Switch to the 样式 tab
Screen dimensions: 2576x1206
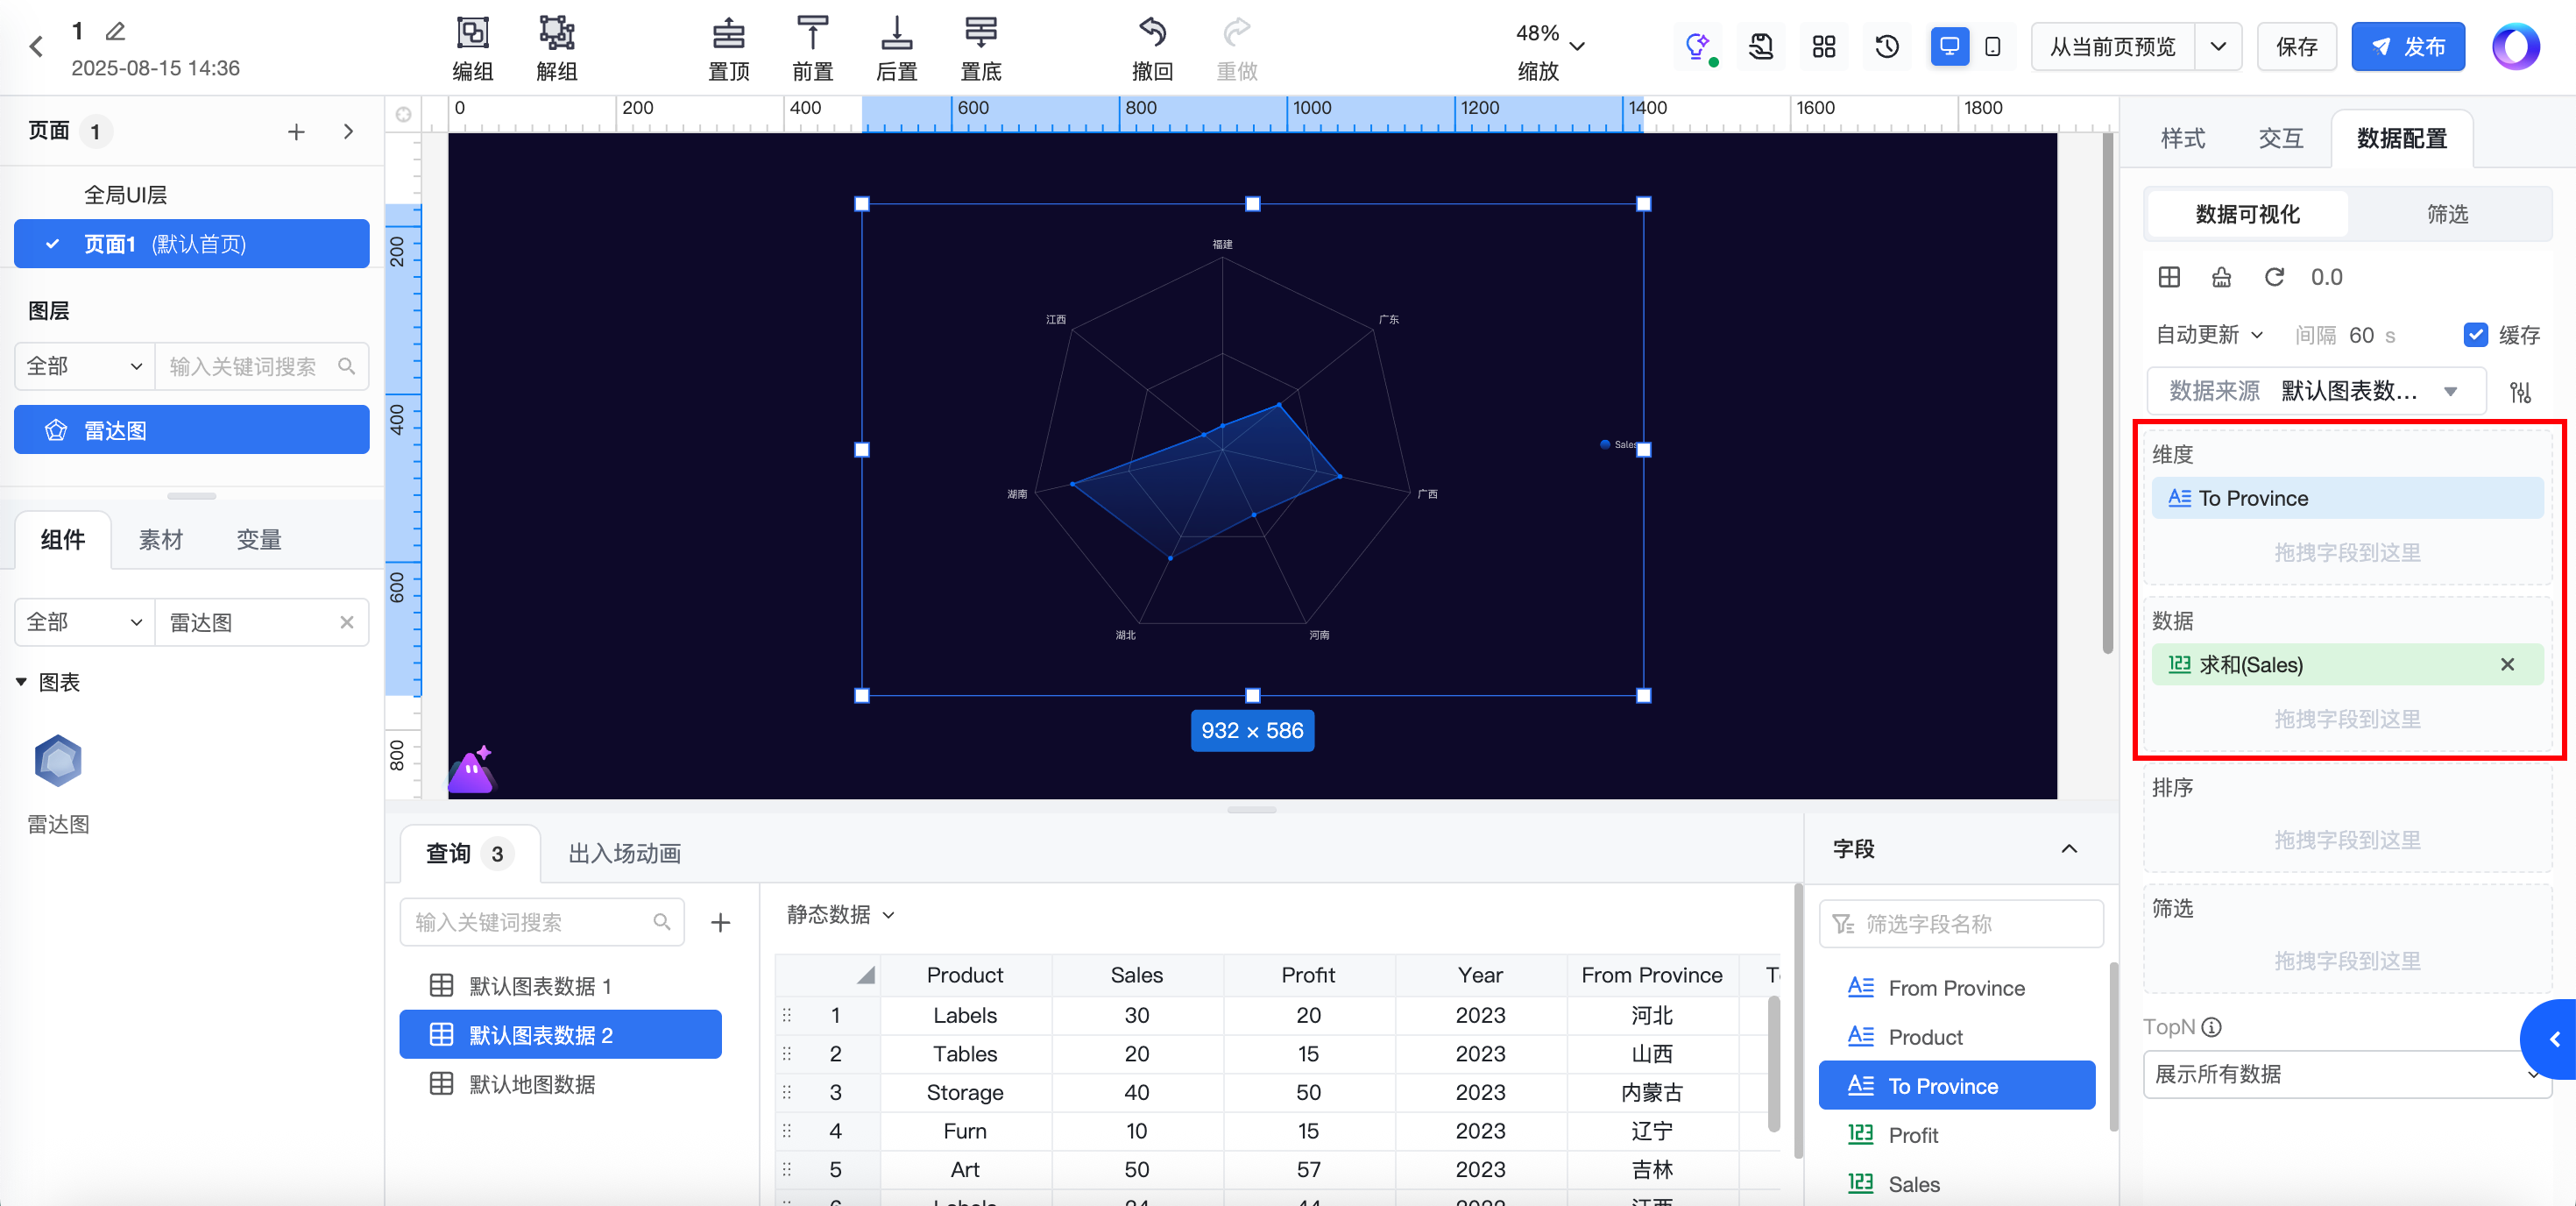tap(2182, 139)
